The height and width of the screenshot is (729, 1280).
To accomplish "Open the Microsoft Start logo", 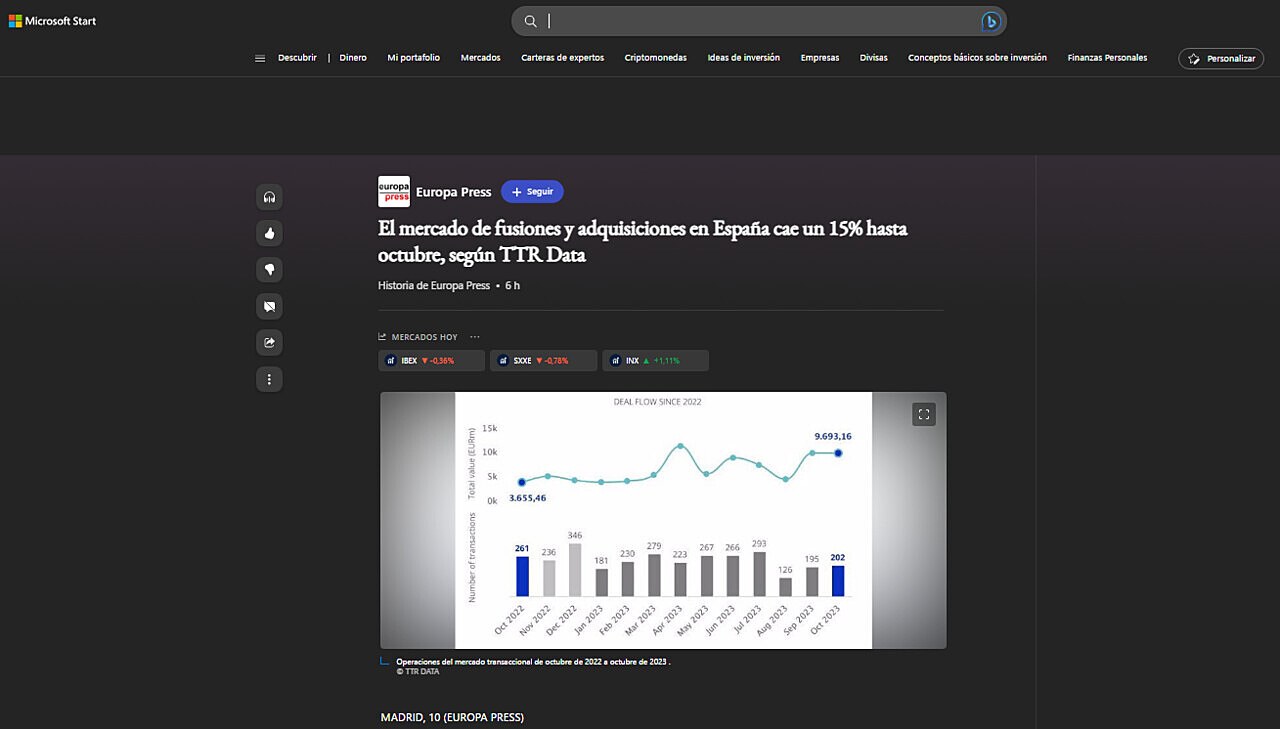I will click(x=53, y=21).
